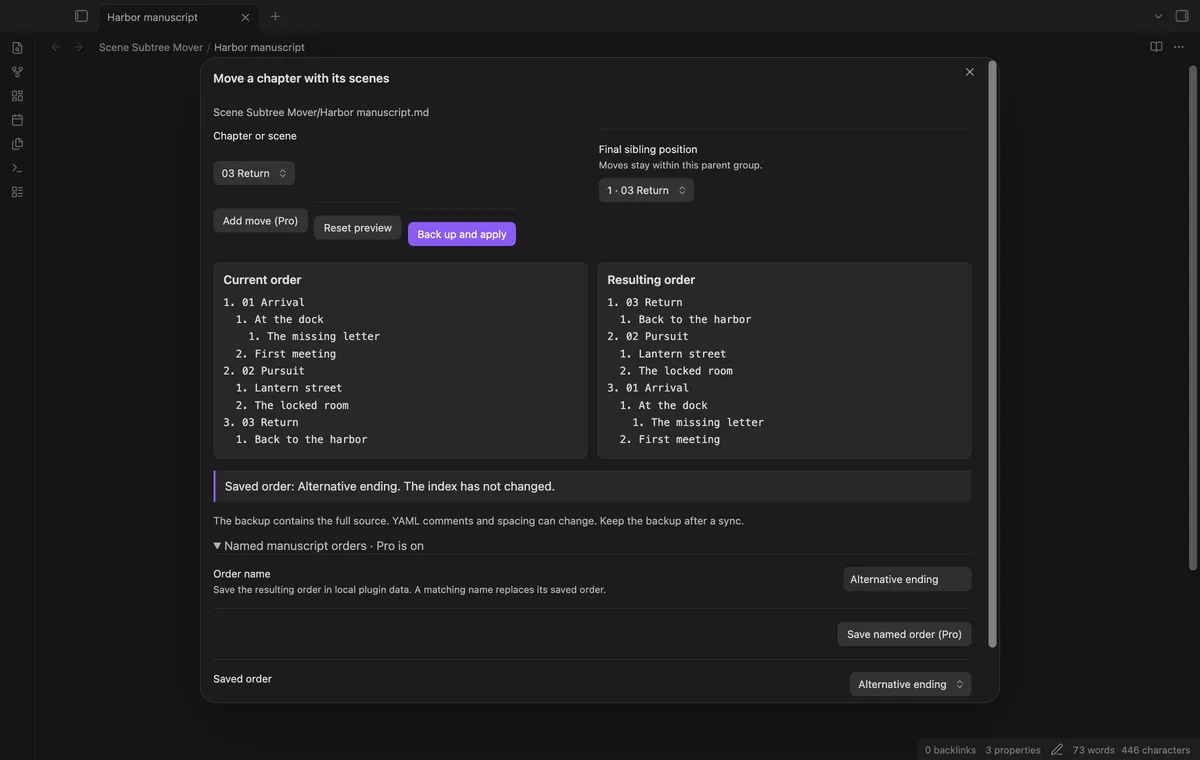Click Save named order (Pro) button
The width and height of the screenshot is (1200, 760).
click(x=904, y=634)
